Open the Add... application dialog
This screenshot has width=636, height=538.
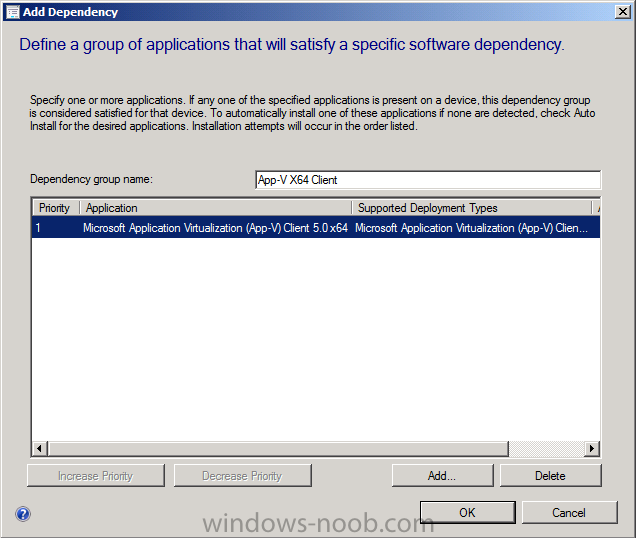pyautogui.click(x=443, y=476)
